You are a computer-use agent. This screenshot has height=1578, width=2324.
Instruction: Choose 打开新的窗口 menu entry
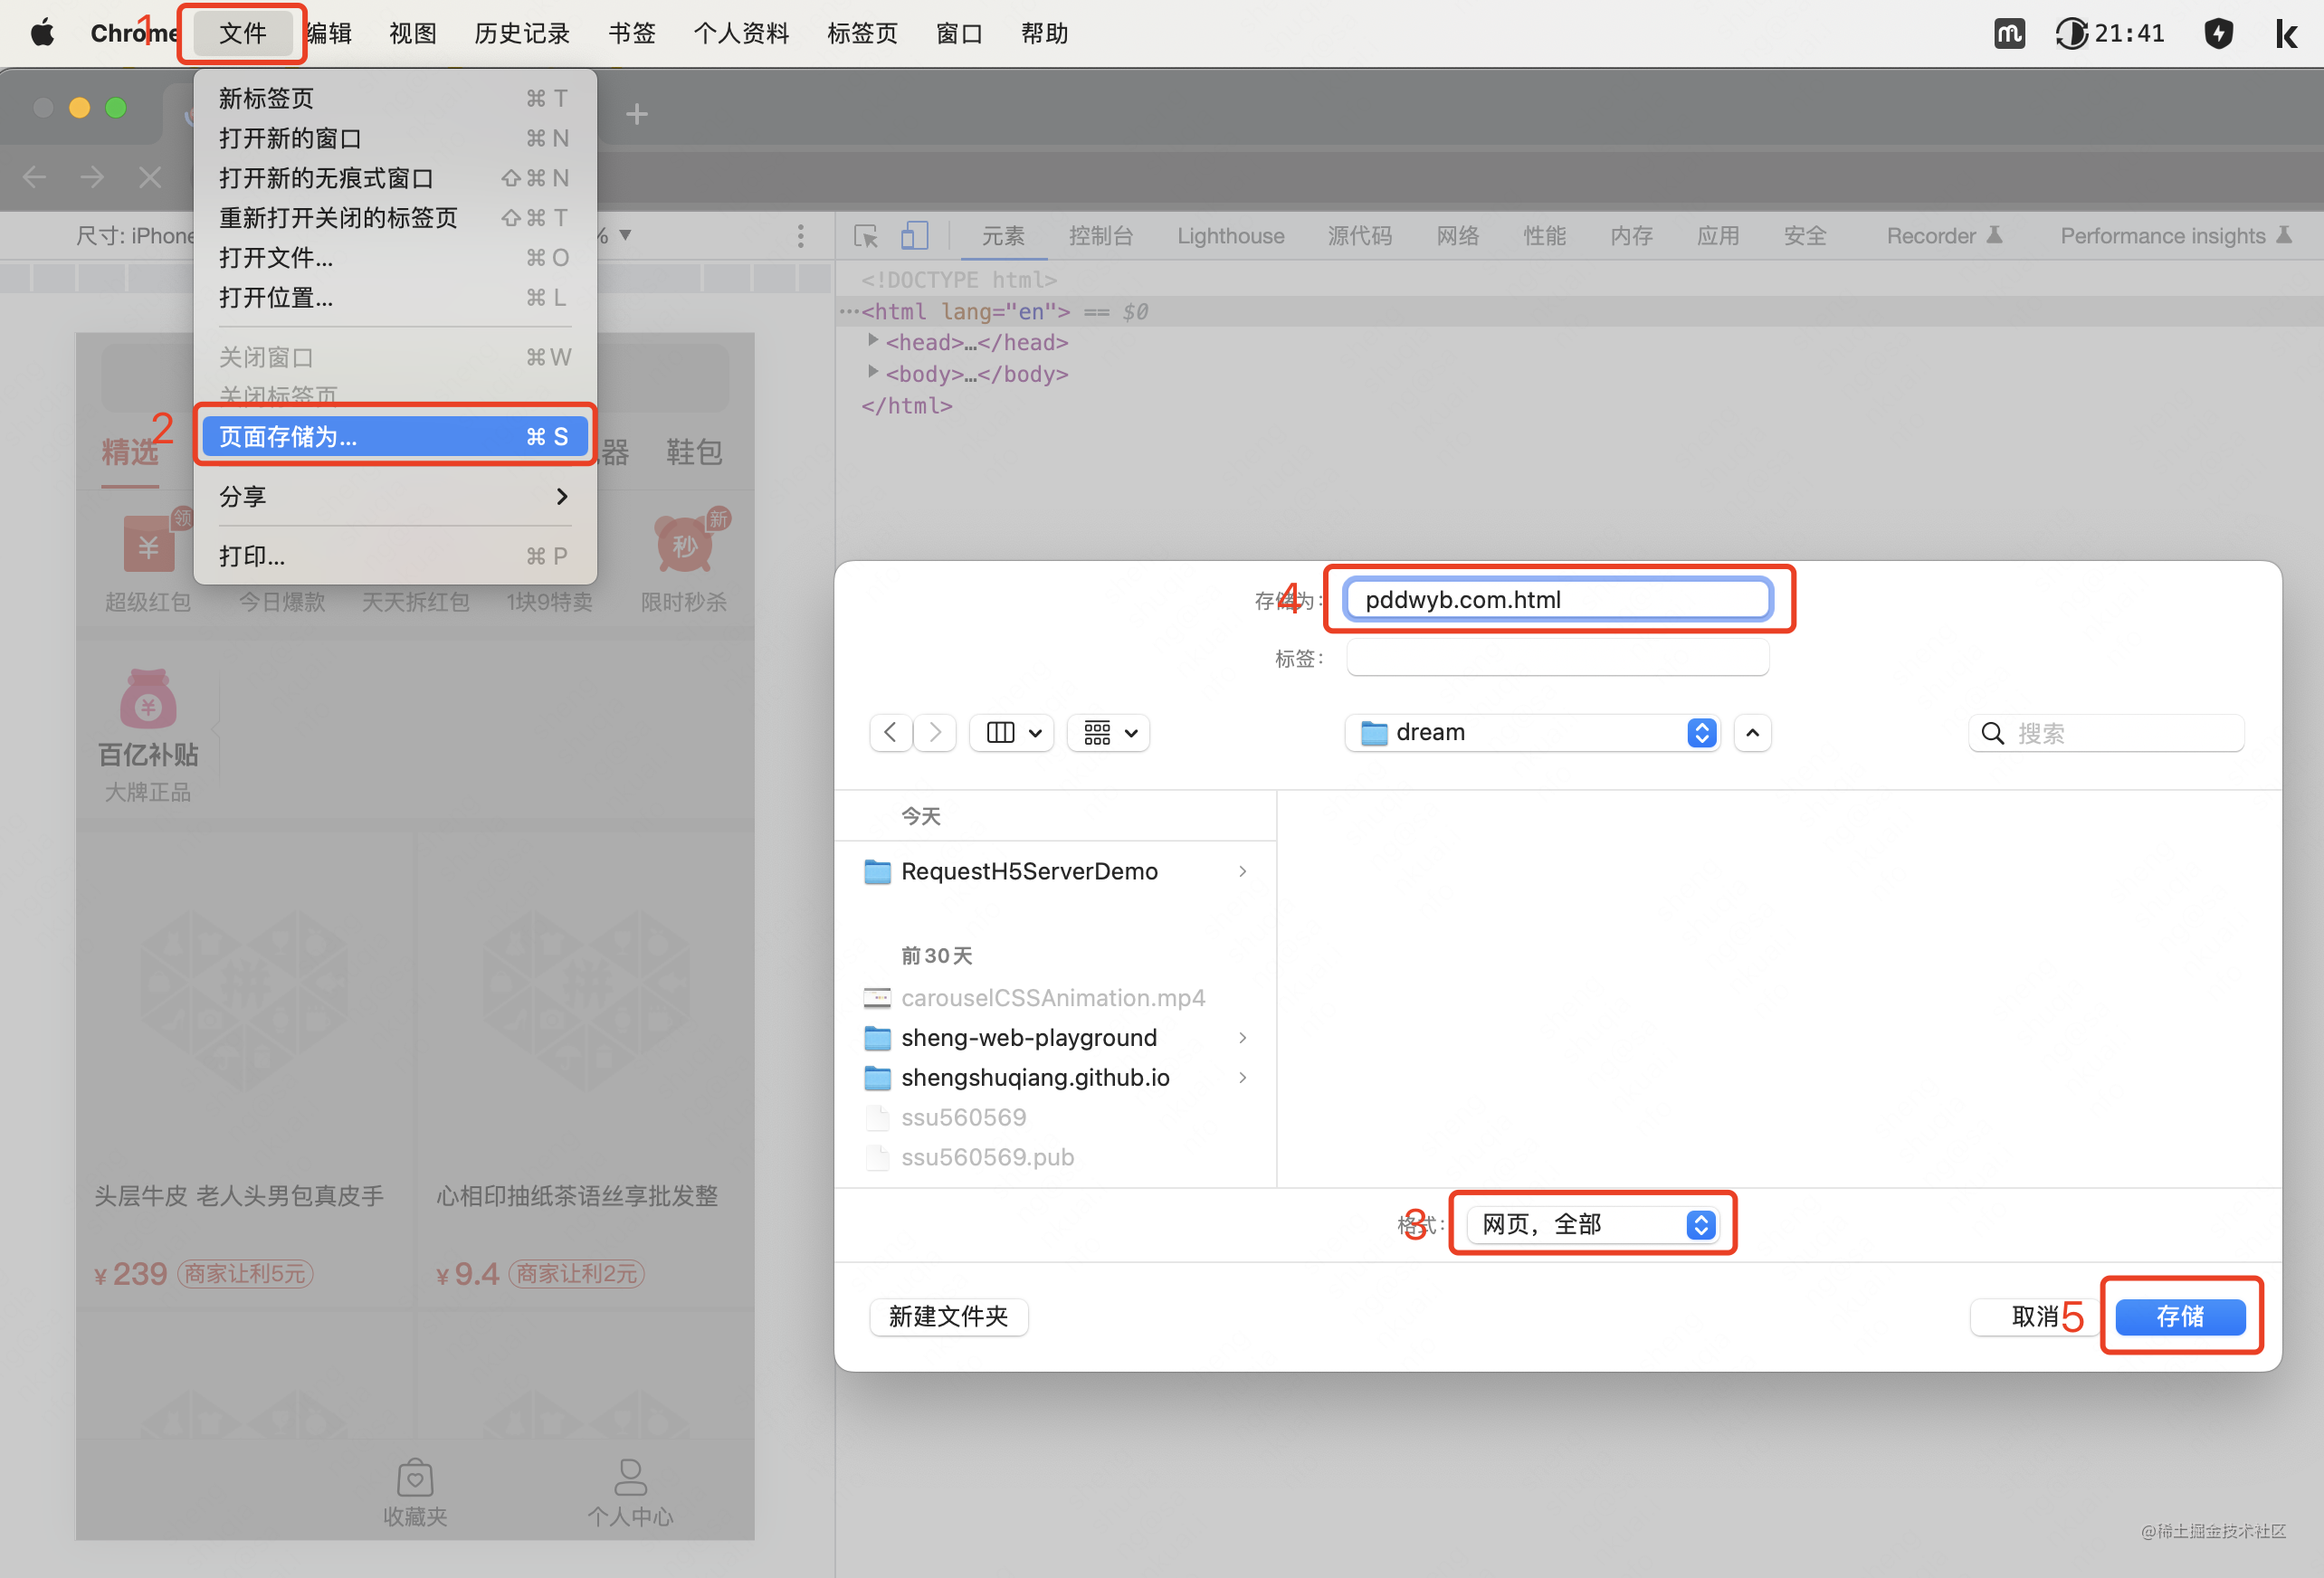point(395,138)
